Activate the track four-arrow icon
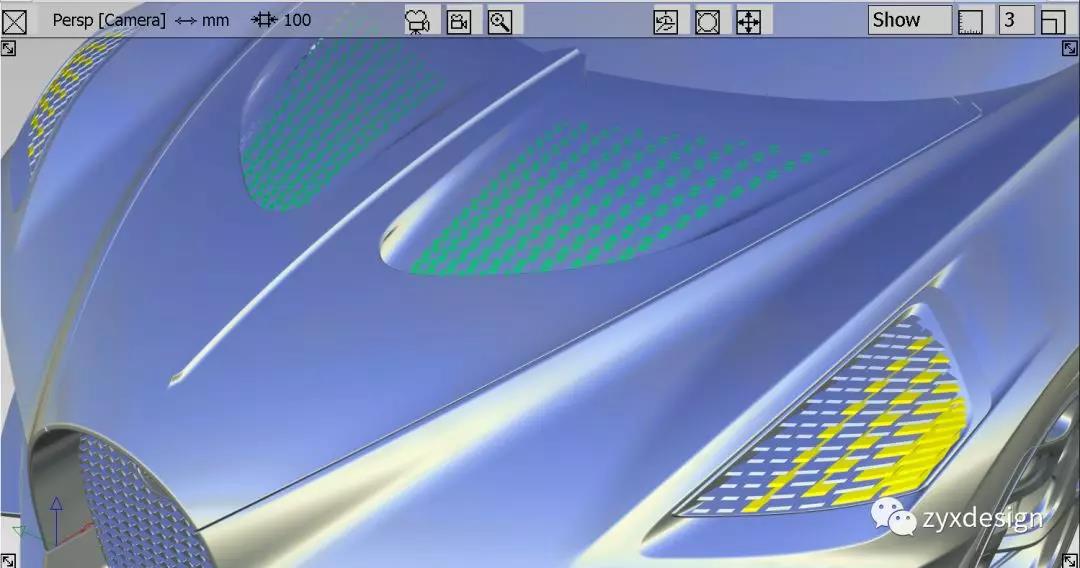Screen dimensions: 1080x568 pos(749,21)
